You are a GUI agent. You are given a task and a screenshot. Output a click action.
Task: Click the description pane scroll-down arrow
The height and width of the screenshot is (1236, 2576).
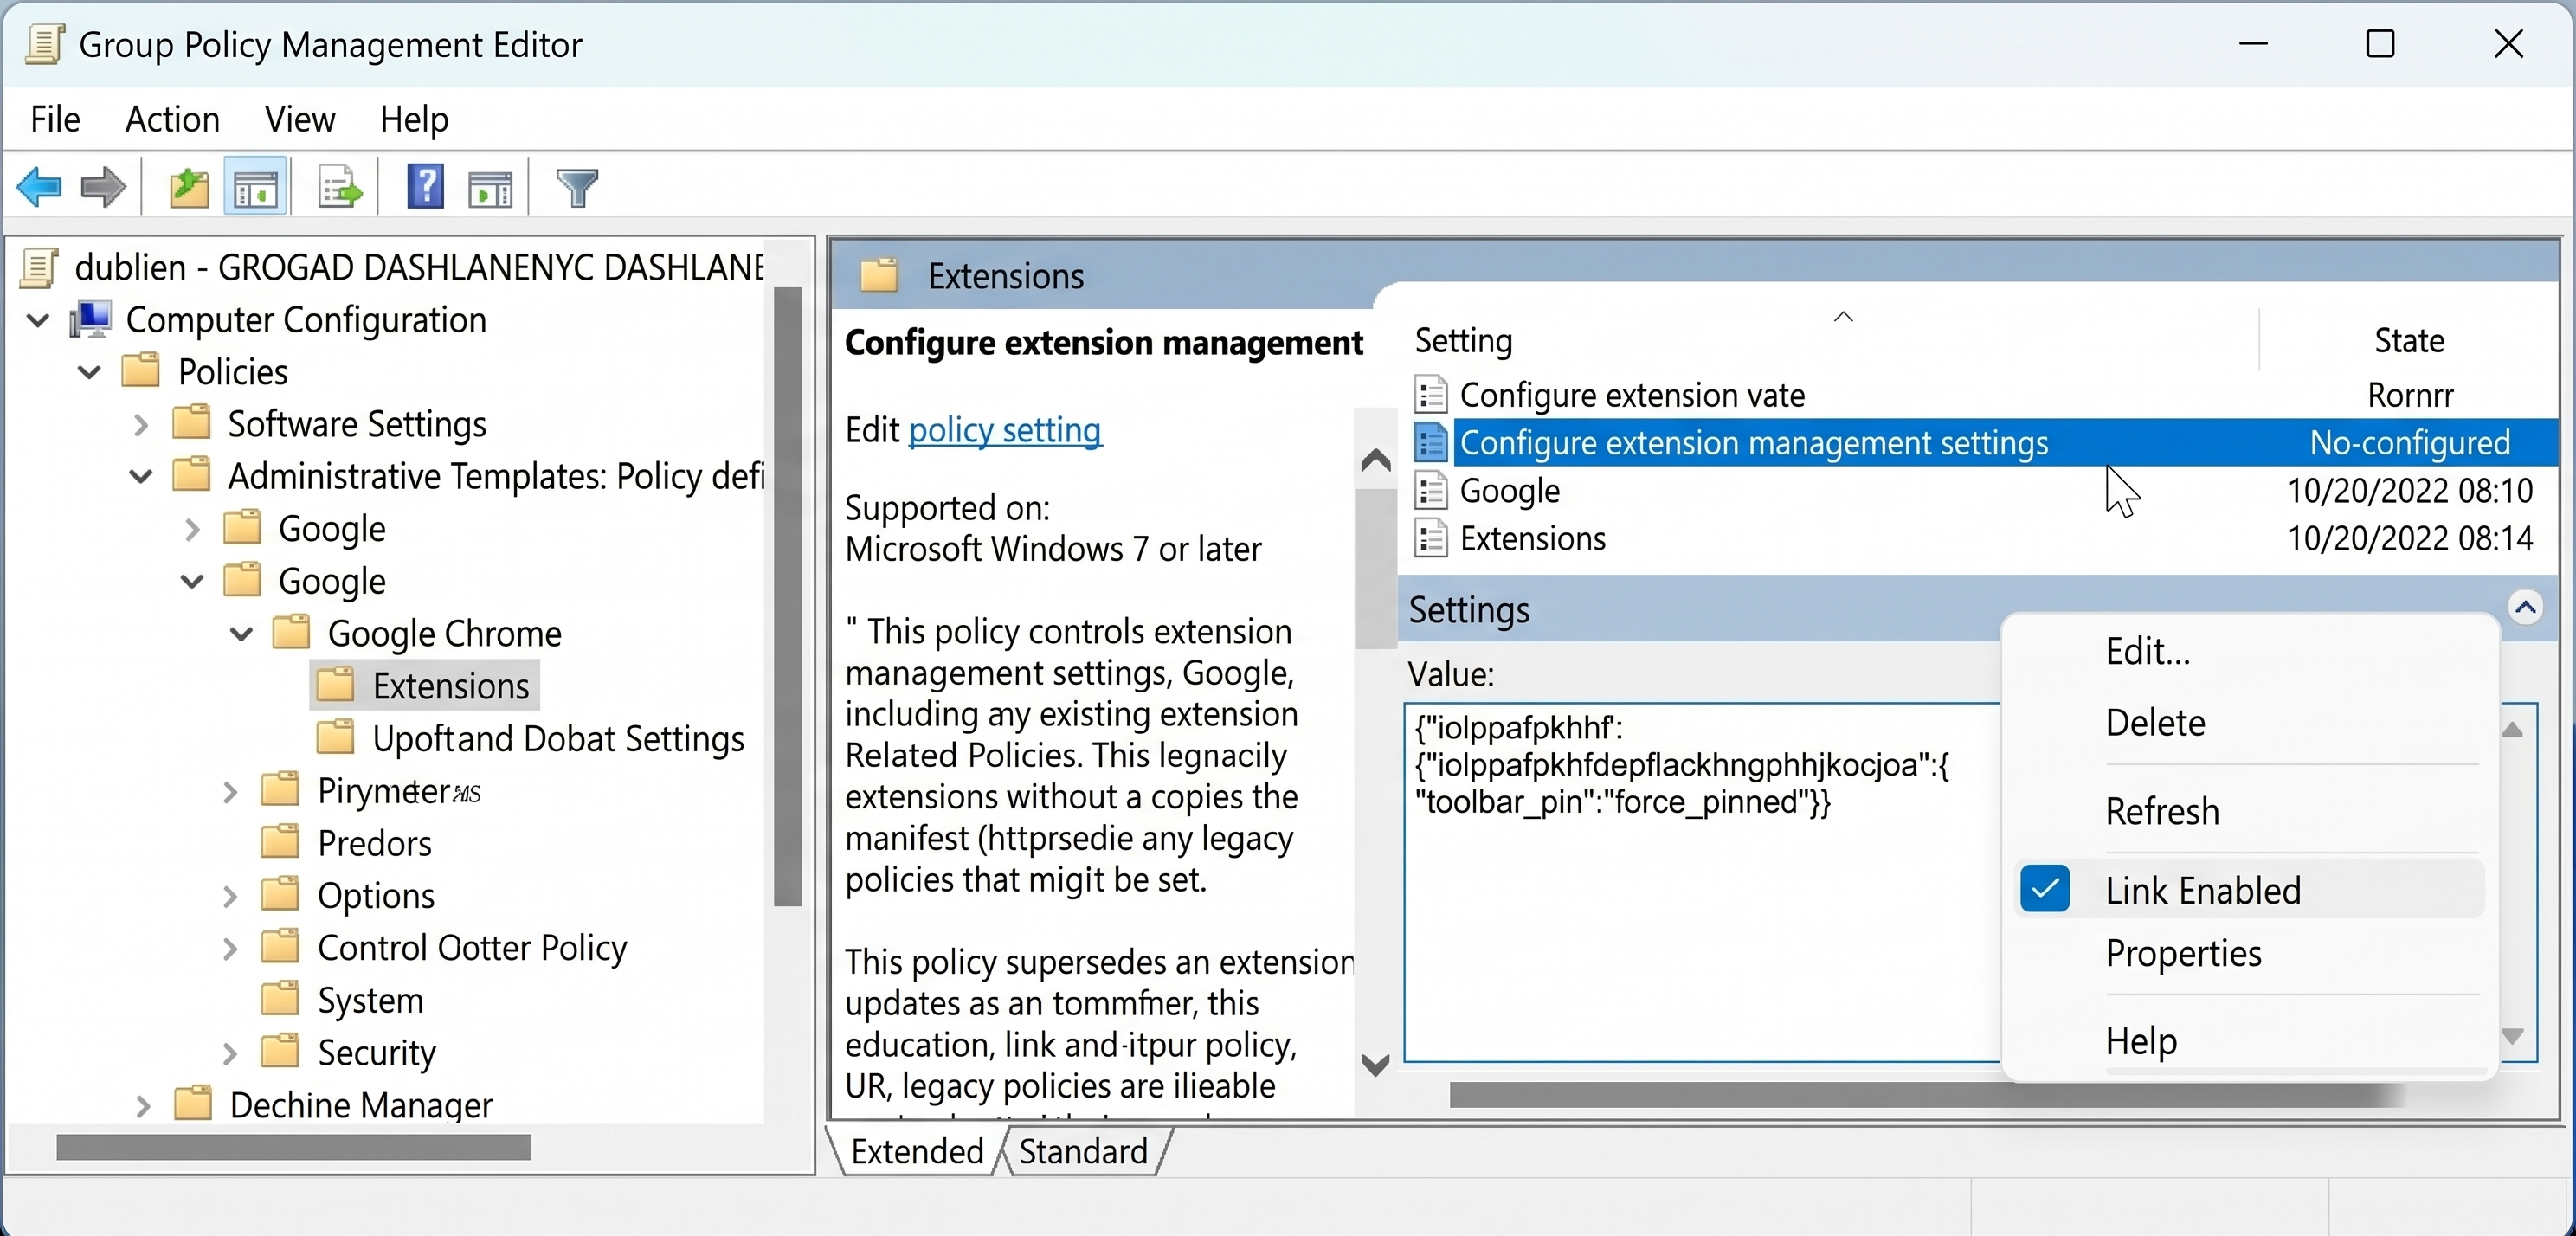pos(1376,1064)
